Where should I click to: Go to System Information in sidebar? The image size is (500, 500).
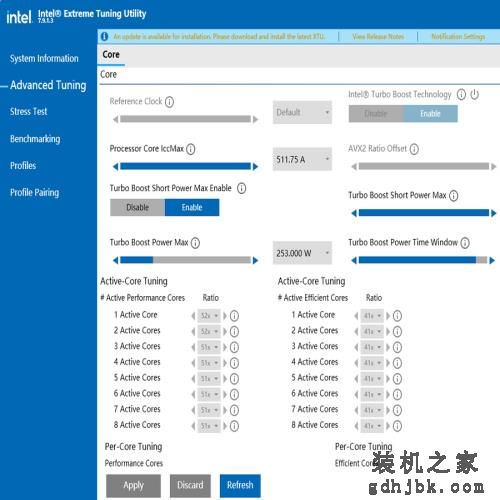point(44,59)
